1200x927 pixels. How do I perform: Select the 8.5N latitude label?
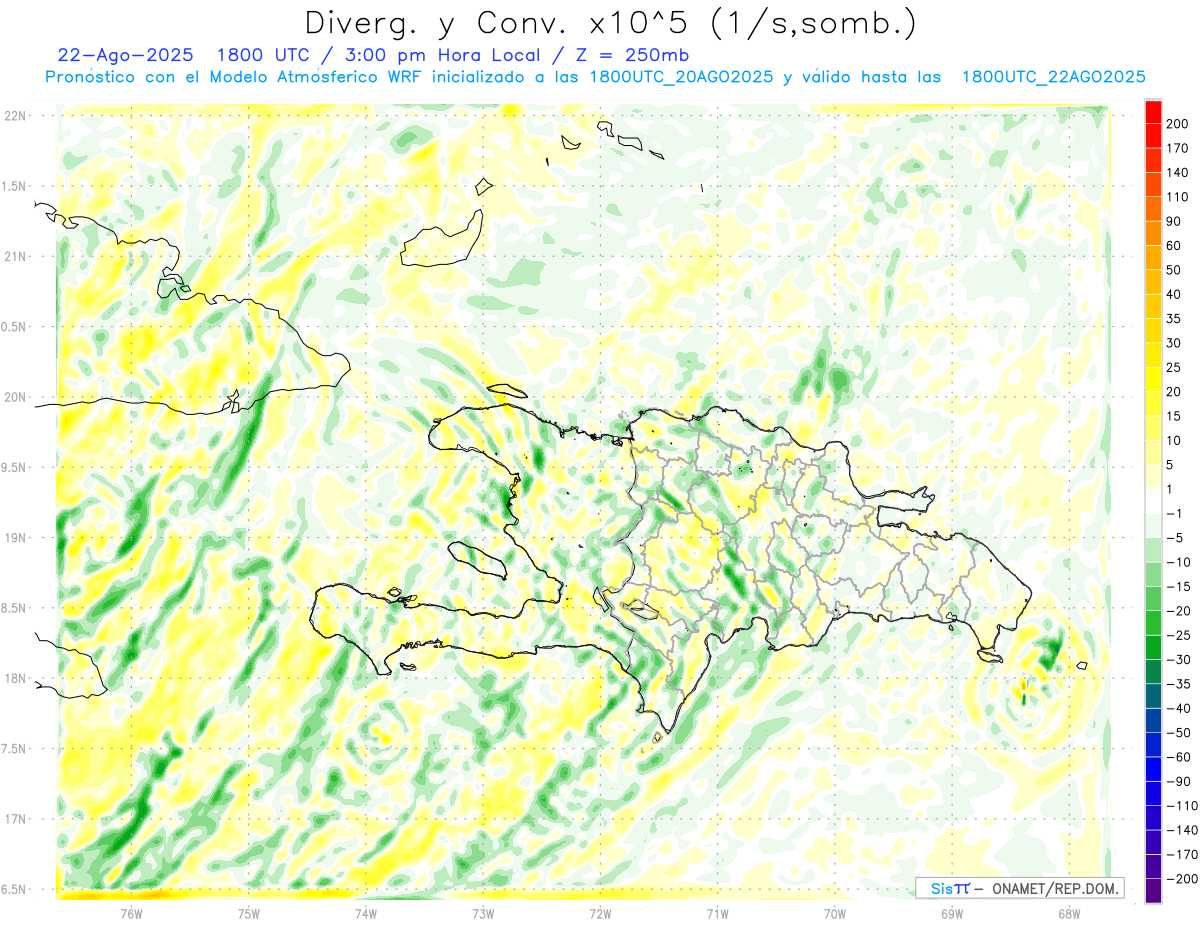13,608
